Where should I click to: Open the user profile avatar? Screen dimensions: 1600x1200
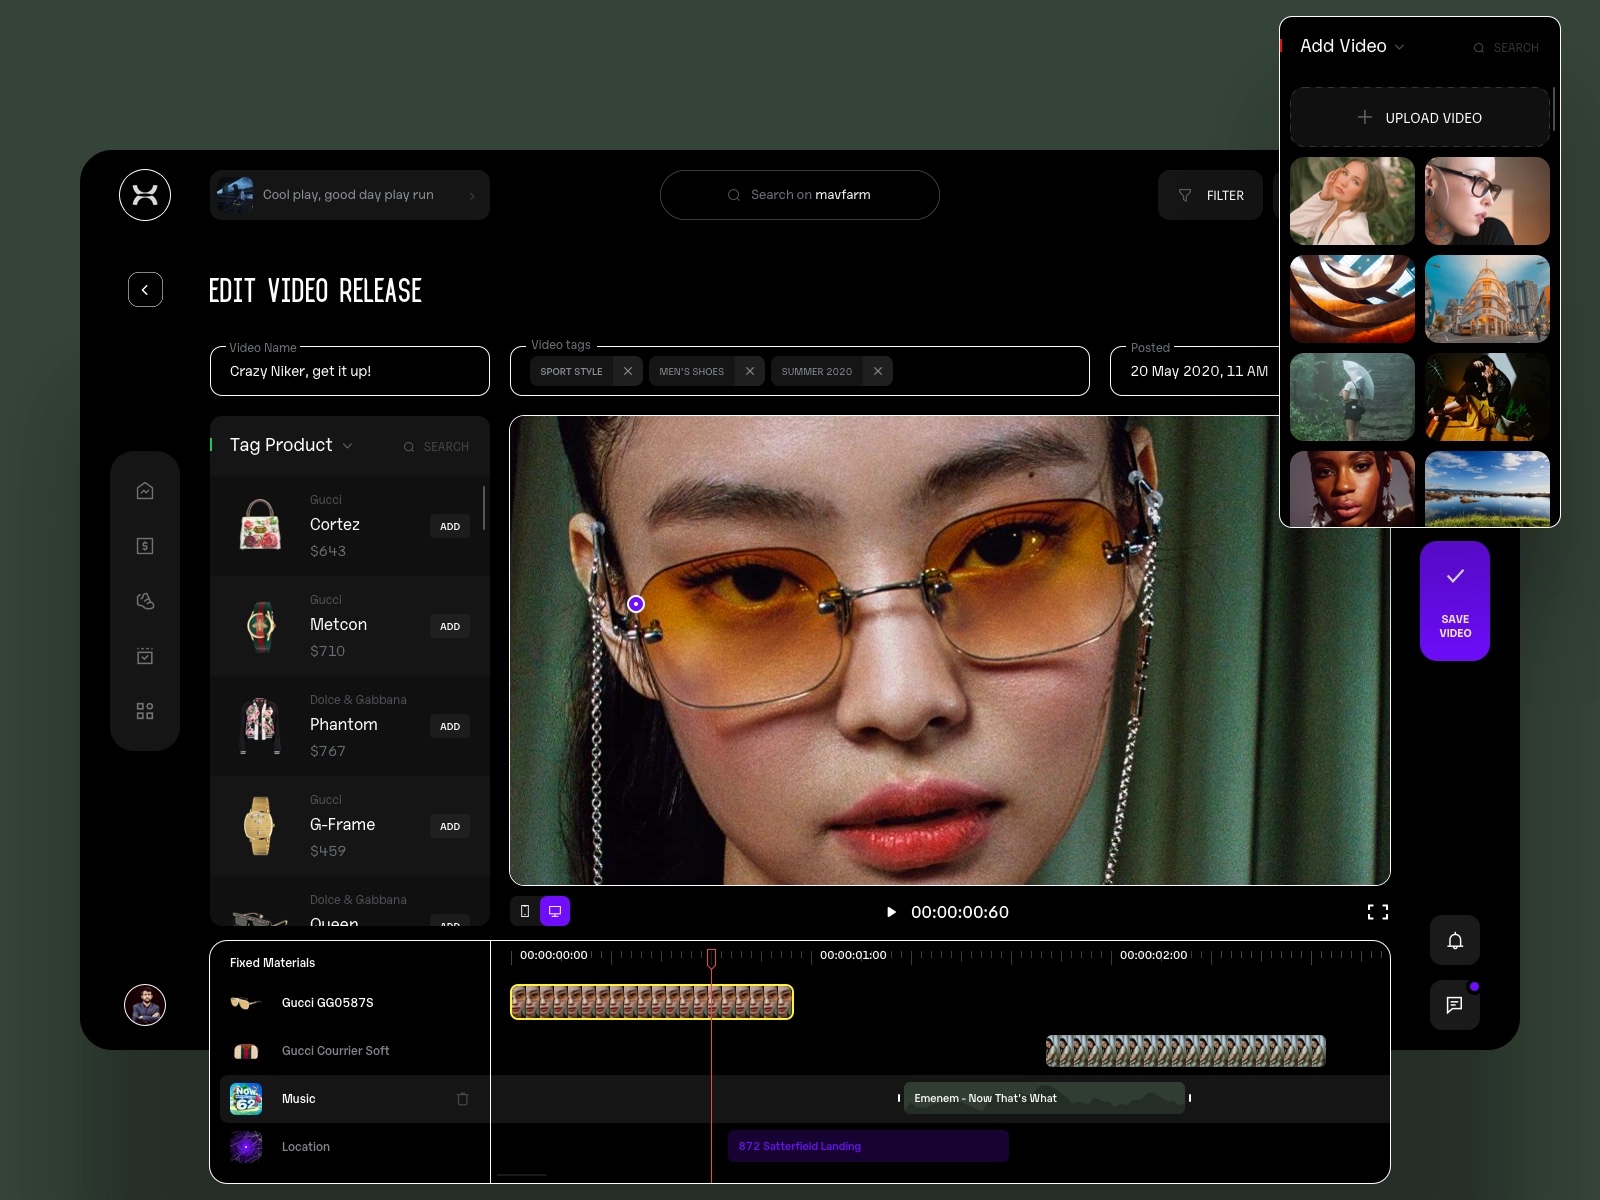145,1005
